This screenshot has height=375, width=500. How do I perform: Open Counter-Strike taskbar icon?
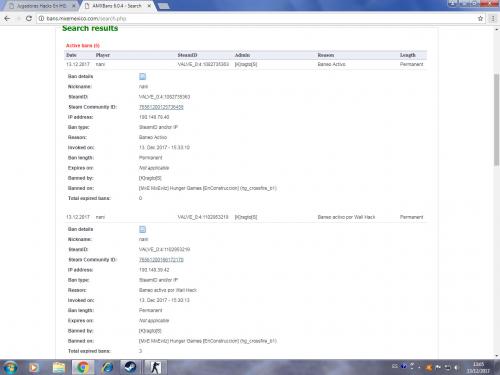point(155,367)
